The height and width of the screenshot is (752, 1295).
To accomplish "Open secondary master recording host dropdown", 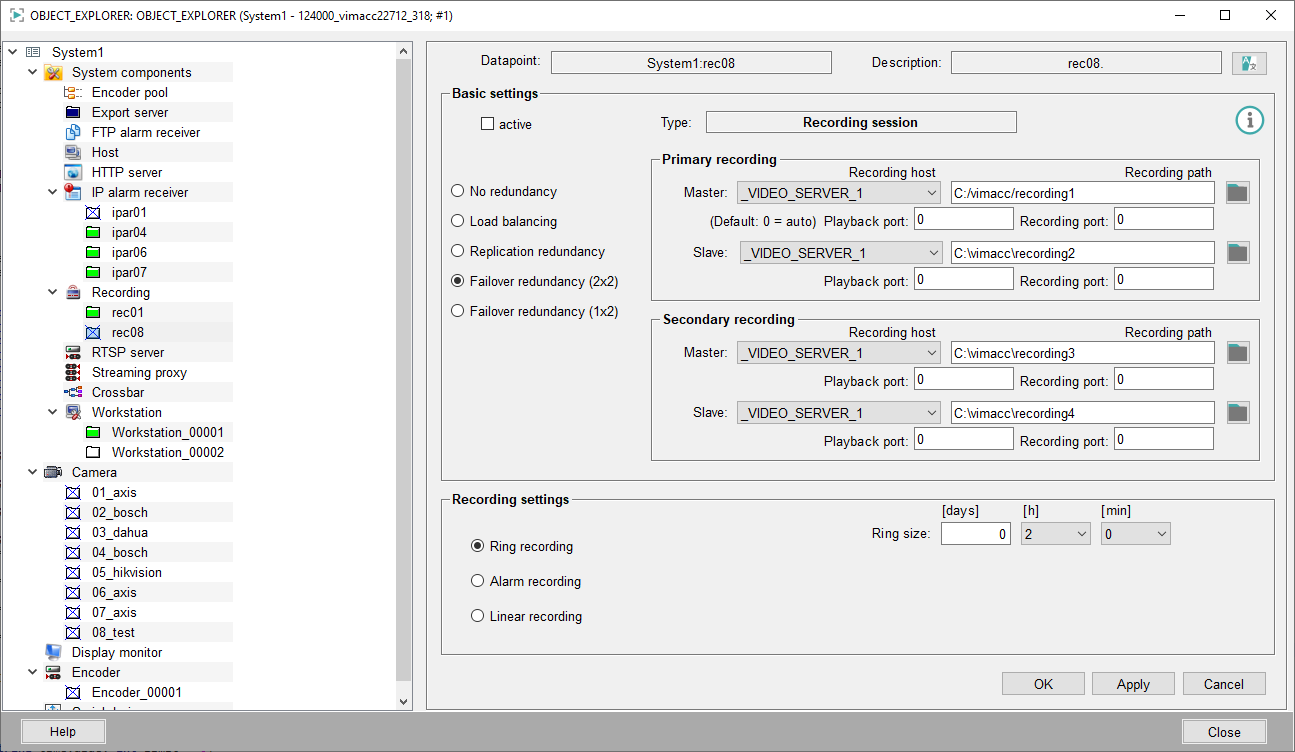I will [x=838, y=353].
